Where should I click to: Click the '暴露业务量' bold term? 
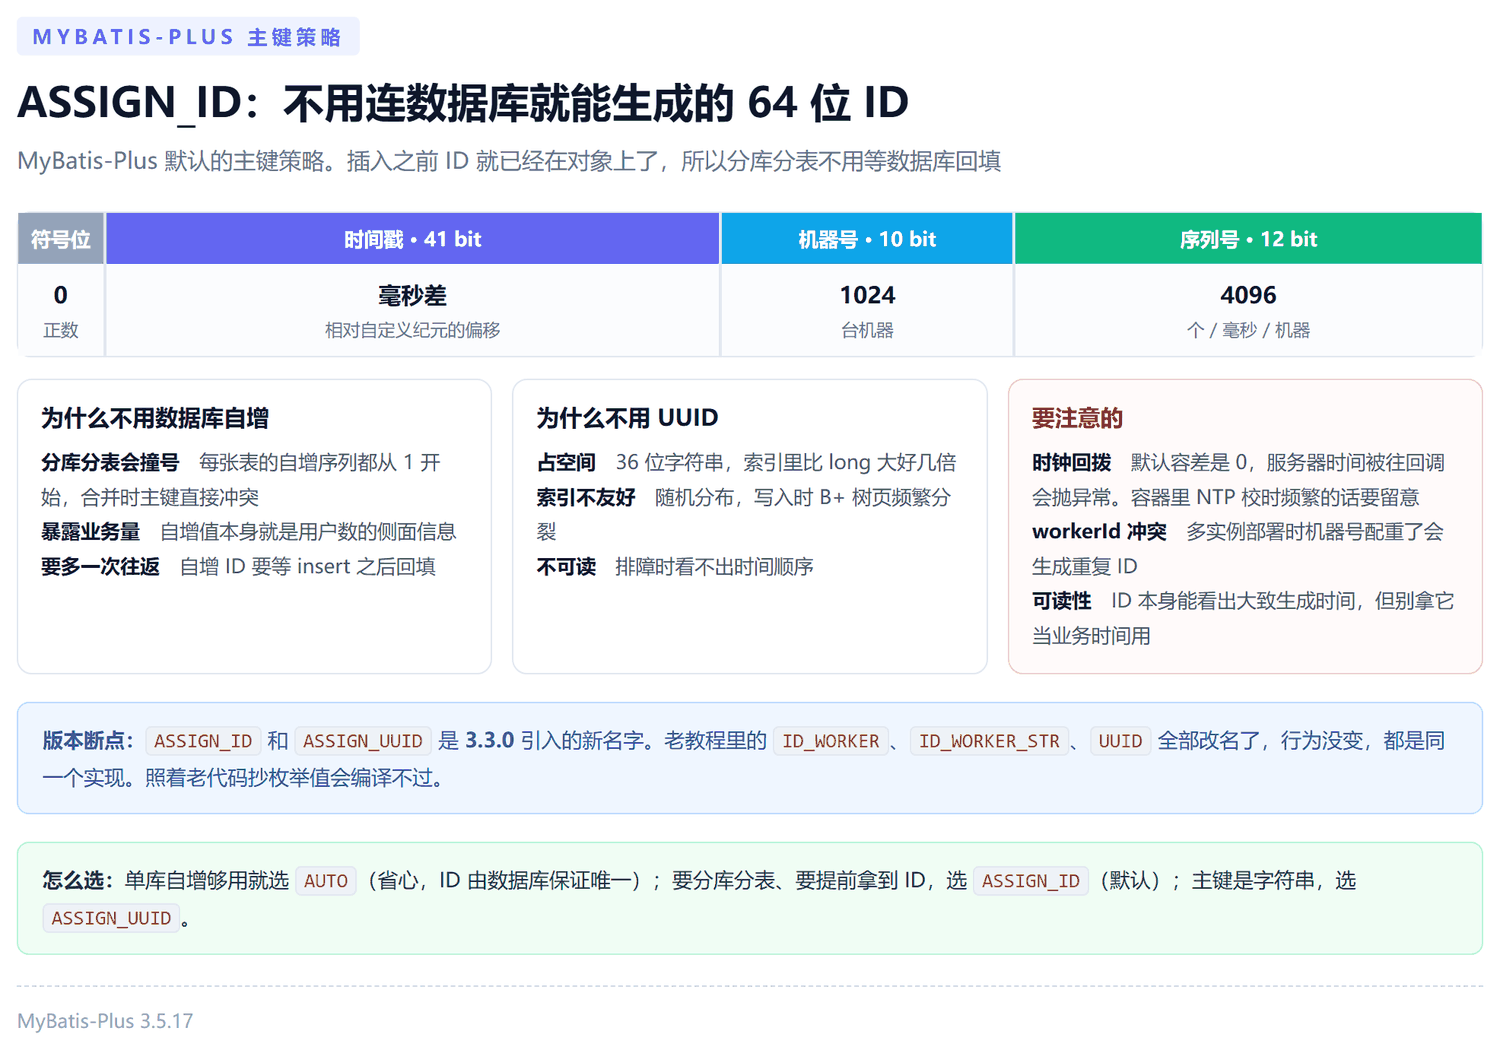pyautogui.click(x=91, y=532)
